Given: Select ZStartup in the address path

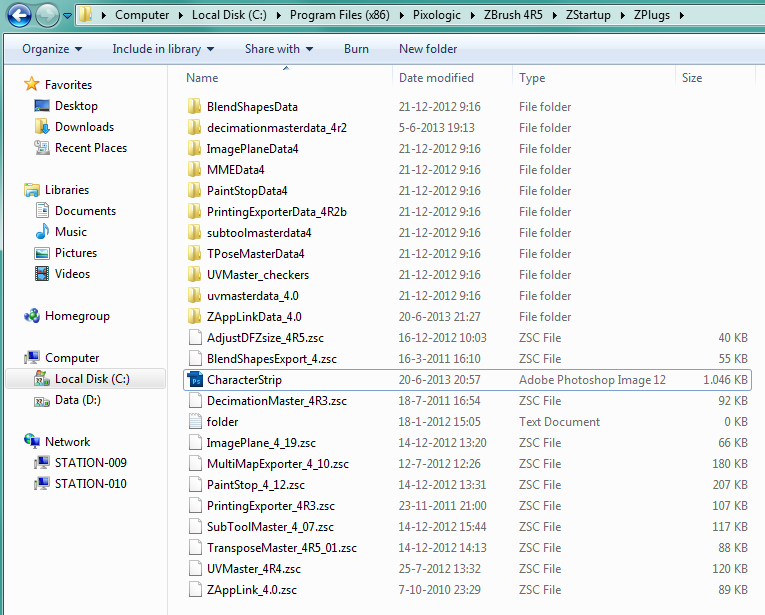Looking at the screenshot, I should click(x=588, y=15).
